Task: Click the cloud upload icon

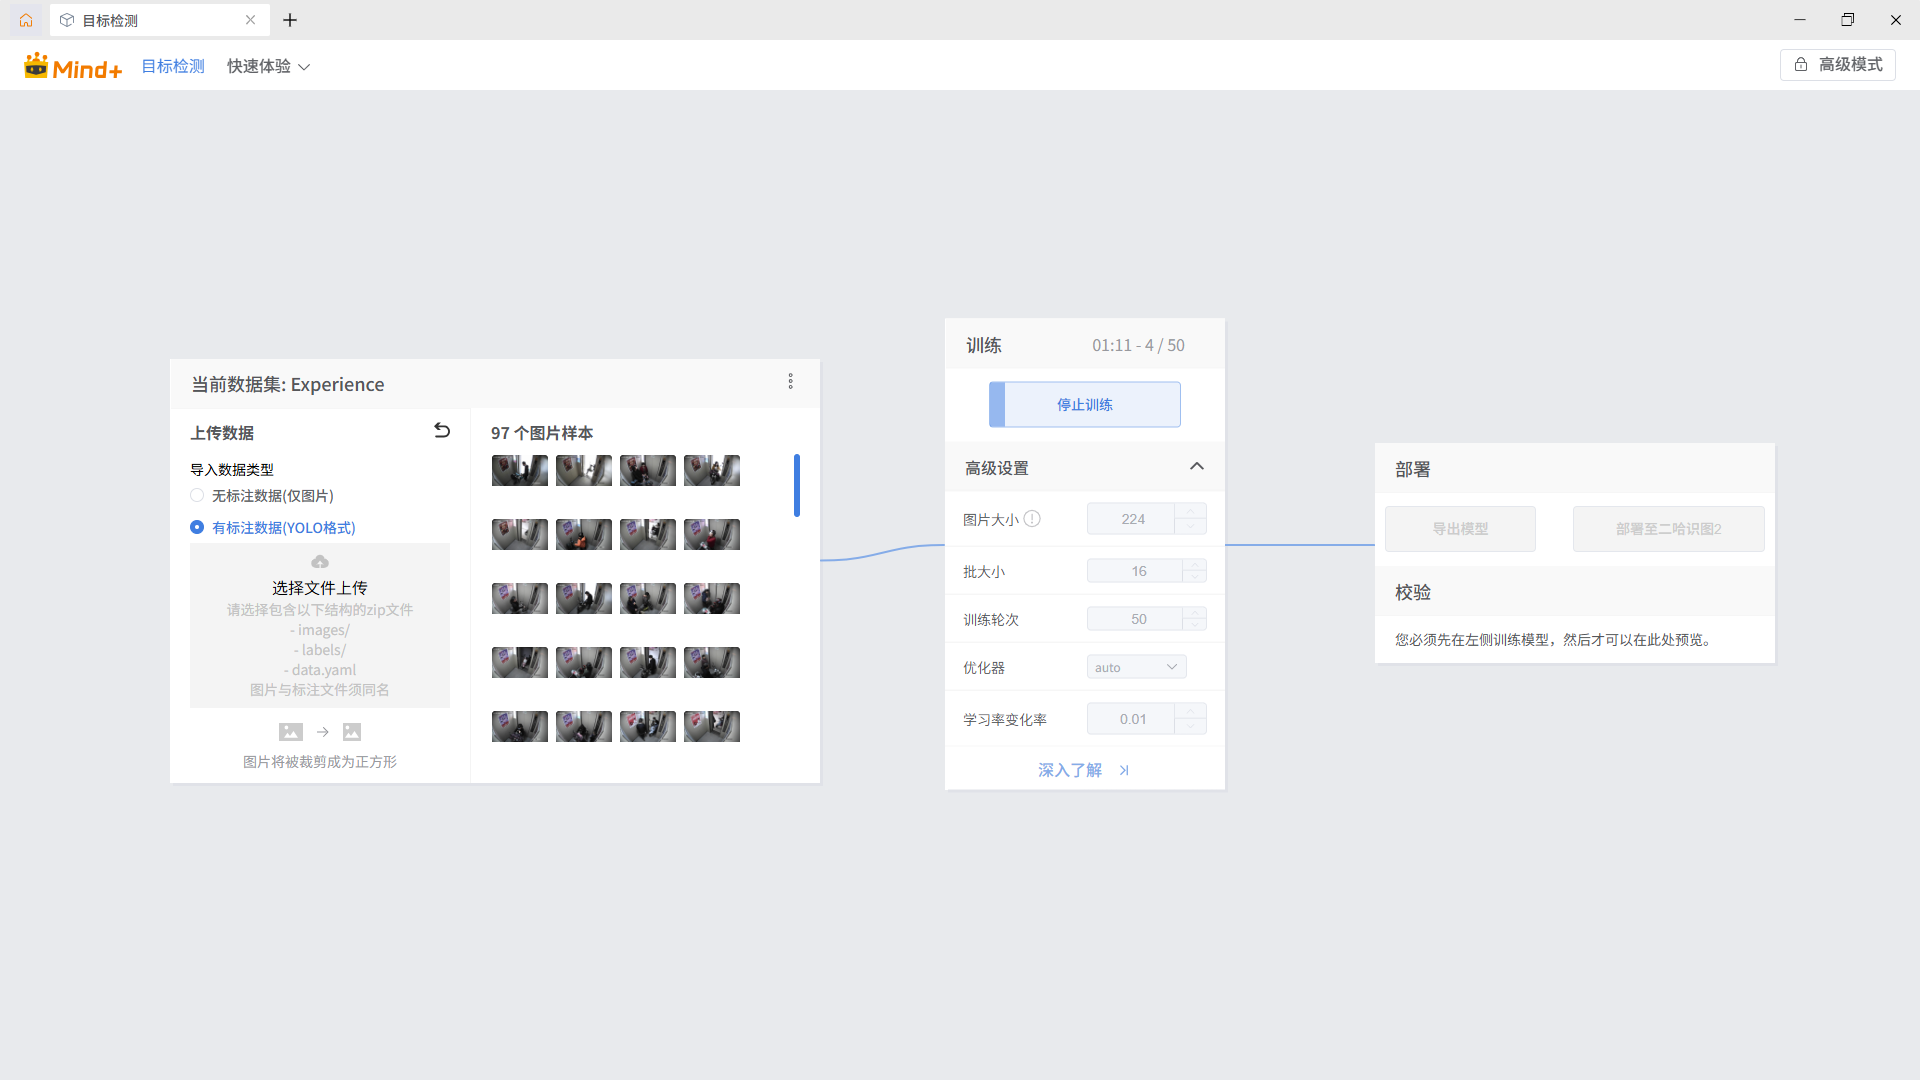Action: point(320,562)
